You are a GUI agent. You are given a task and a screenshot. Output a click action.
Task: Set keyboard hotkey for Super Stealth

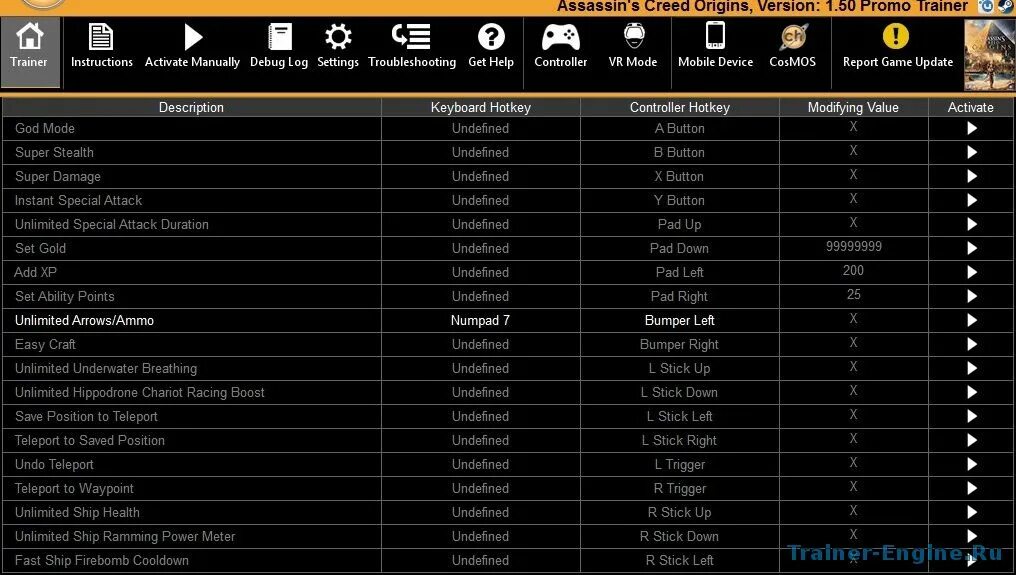click(x=480, y=152)
